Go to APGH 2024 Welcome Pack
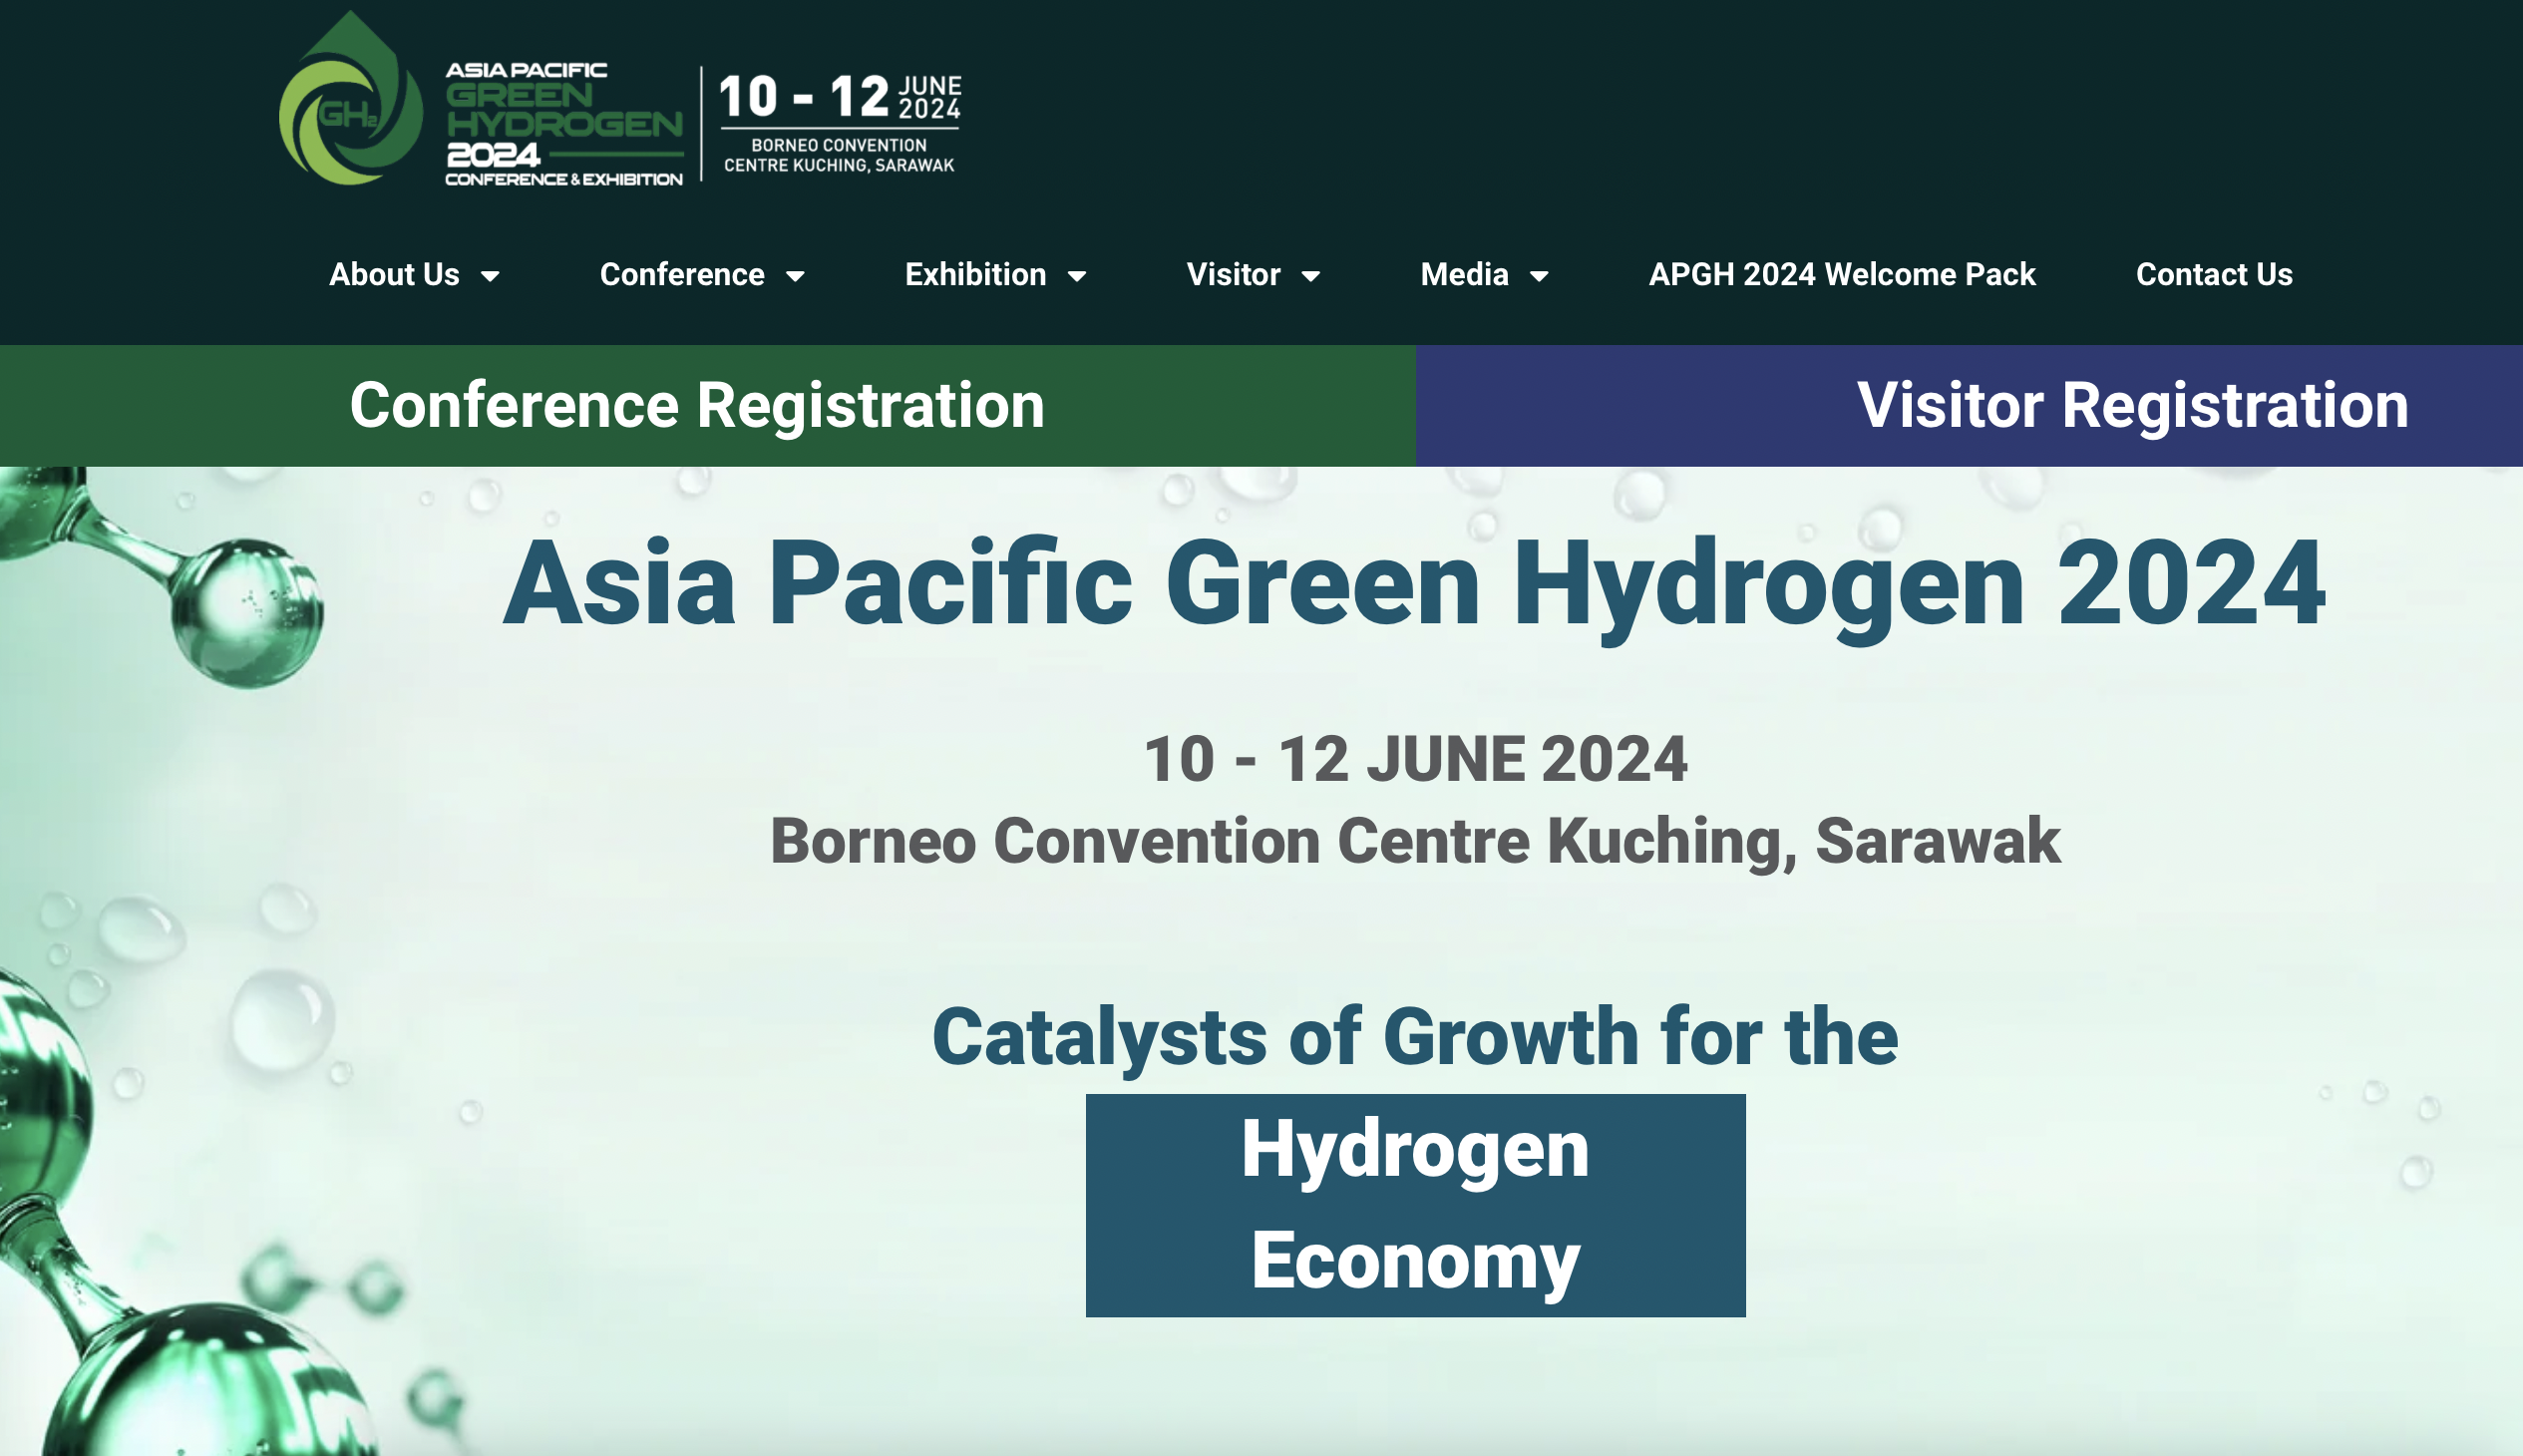 1842,274
